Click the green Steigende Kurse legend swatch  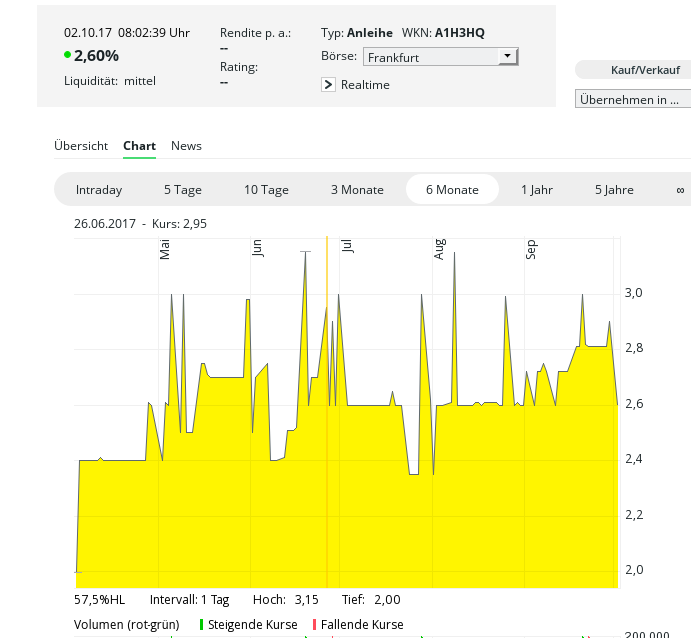pyautogui.click(x=202, y=625)
